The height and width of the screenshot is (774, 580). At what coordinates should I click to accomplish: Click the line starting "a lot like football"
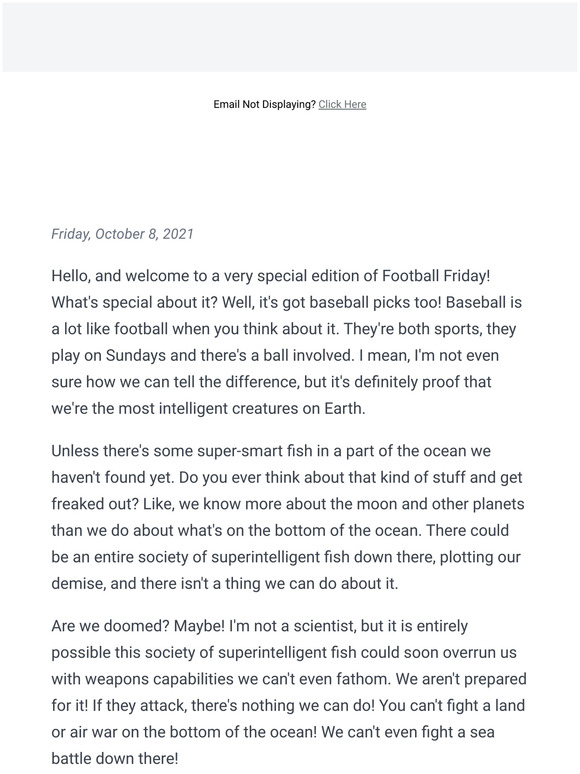tap(284, 329)
